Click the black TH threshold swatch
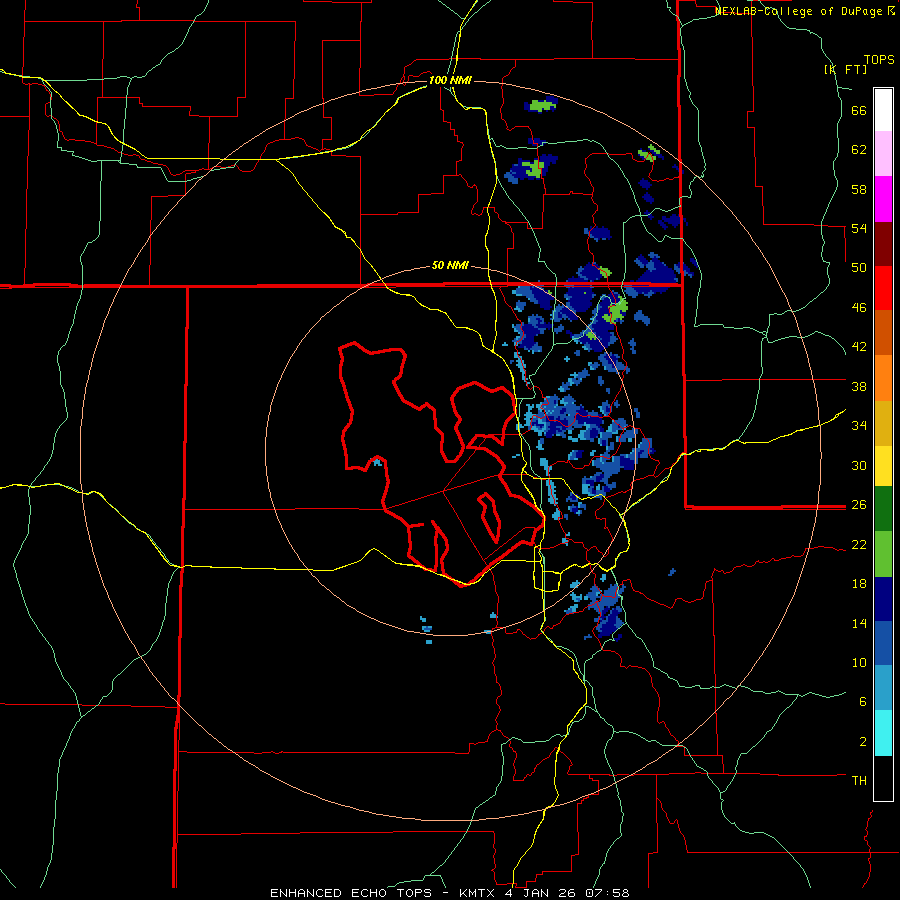The image size is (900, 900). click(x=883, y=778)
